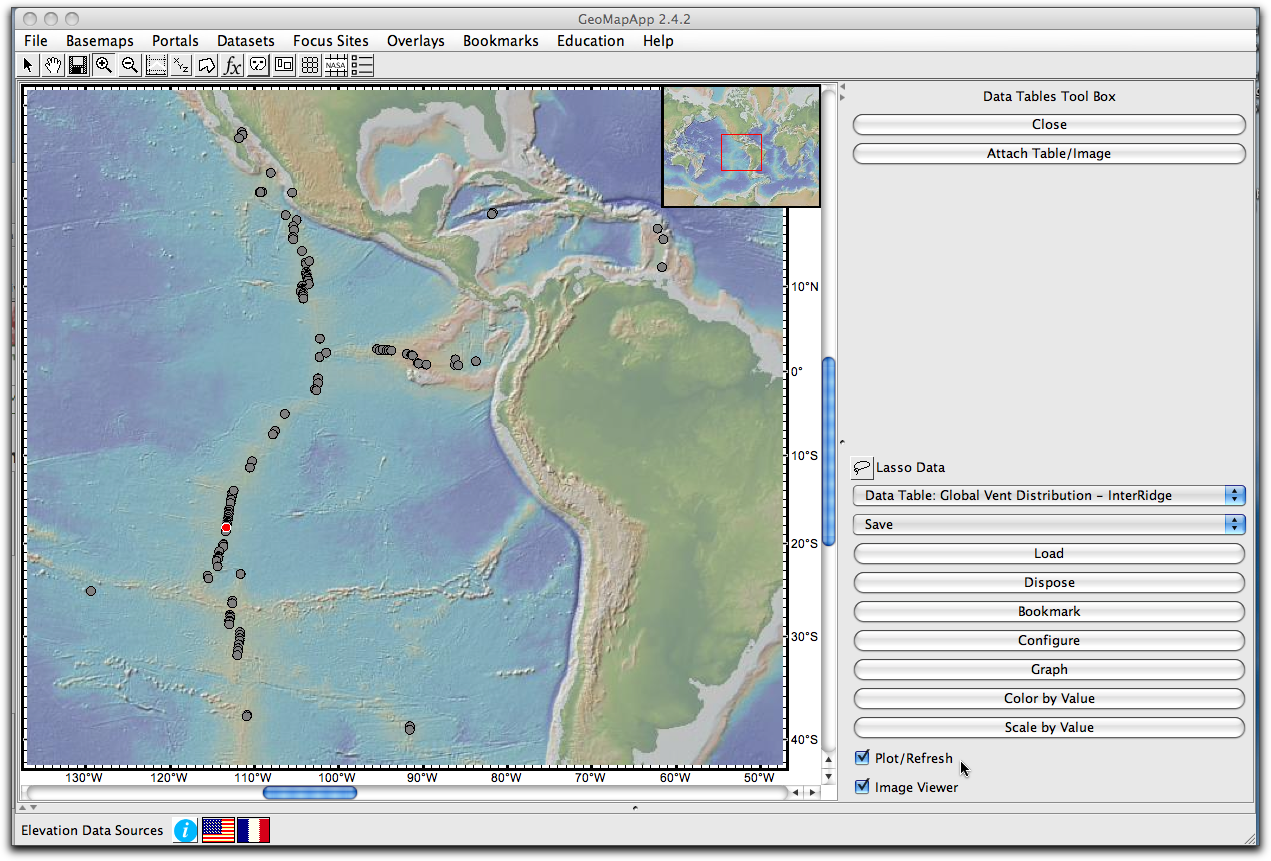Image resolution: width=1271 pixels, height=861 pixels.
Task: Select the Pan (hand) tool
Action: 52,64
